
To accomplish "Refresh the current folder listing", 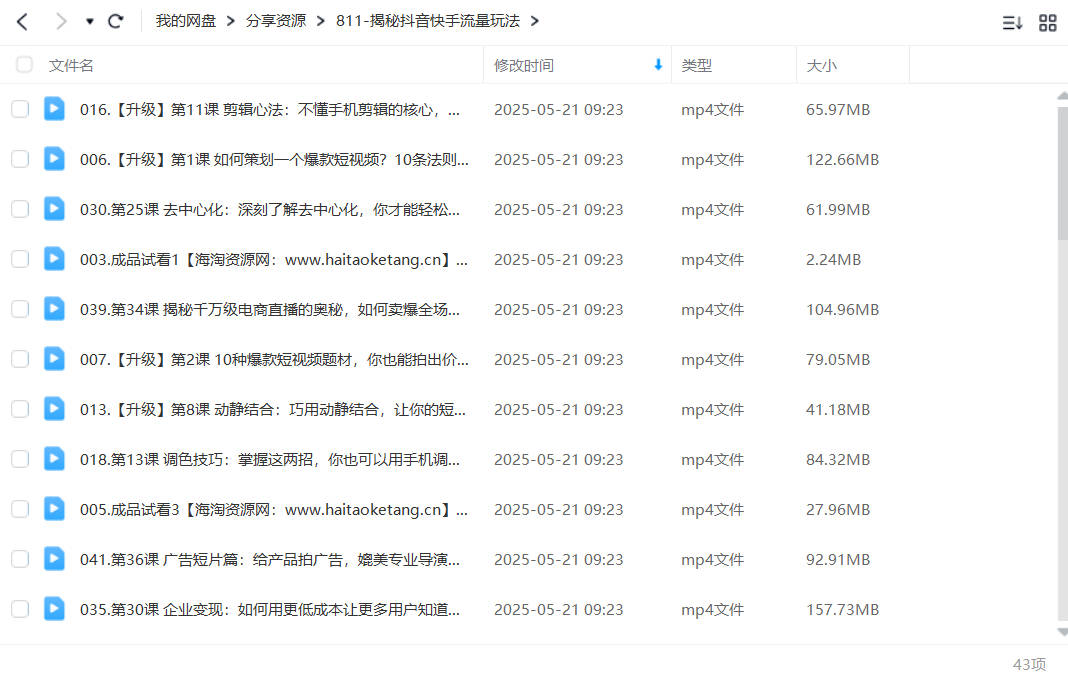I will (x=116, y=21).
